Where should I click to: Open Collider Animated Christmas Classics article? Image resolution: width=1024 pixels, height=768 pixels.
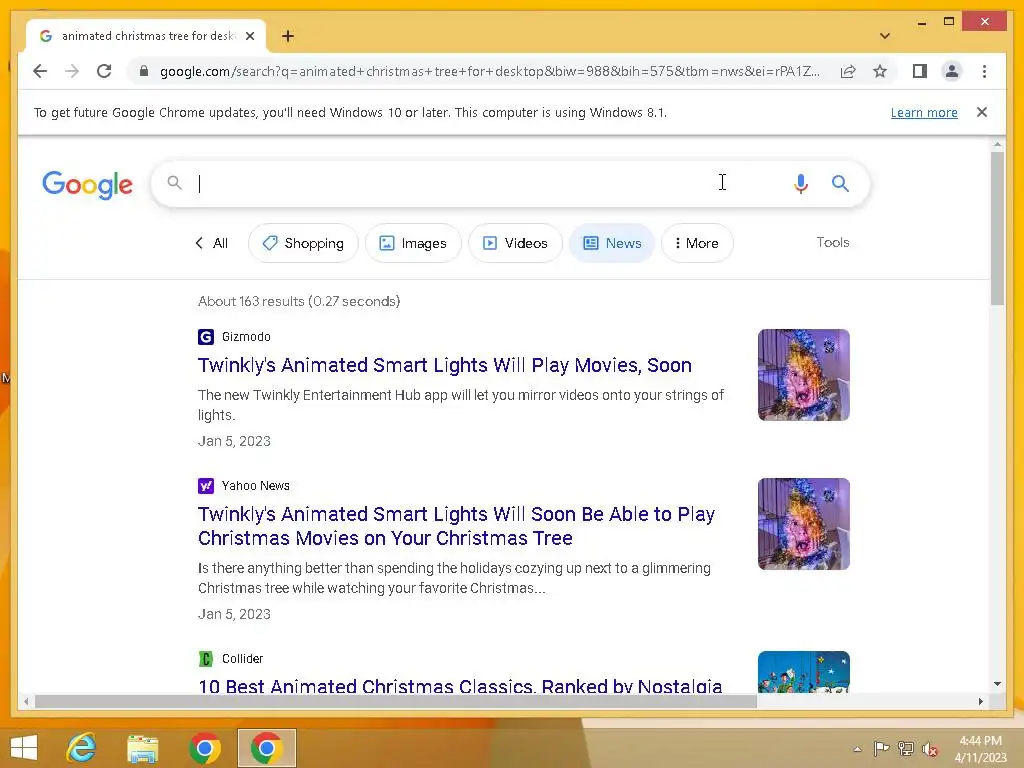coord(460,686)
